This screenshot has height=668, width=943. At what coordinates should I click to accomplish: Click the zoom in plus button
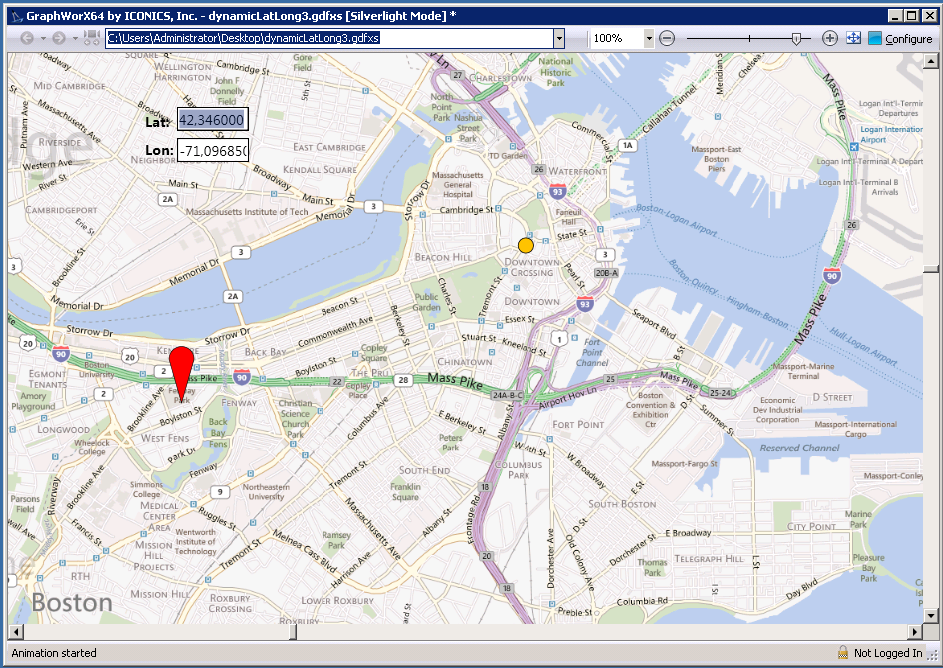(830, 38)
